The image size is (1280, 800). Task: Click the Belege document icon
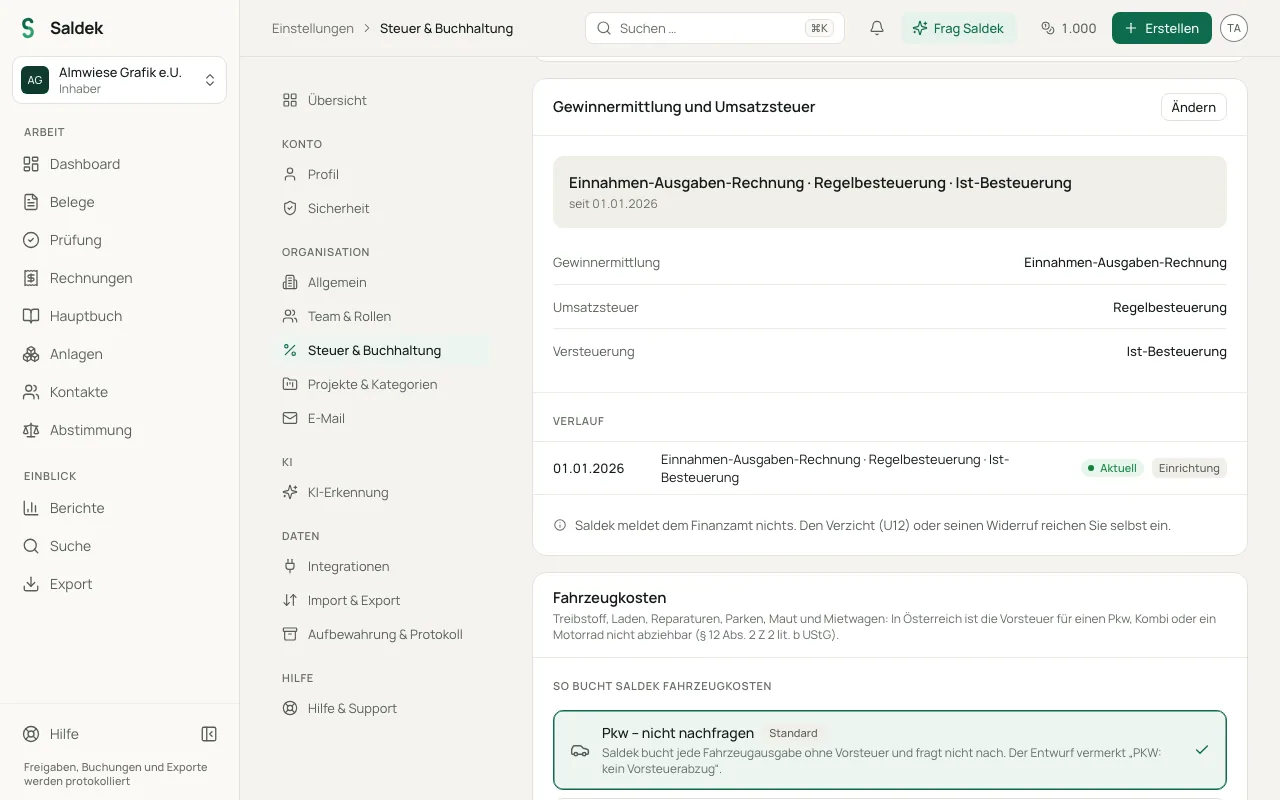(x=31, y=202)
